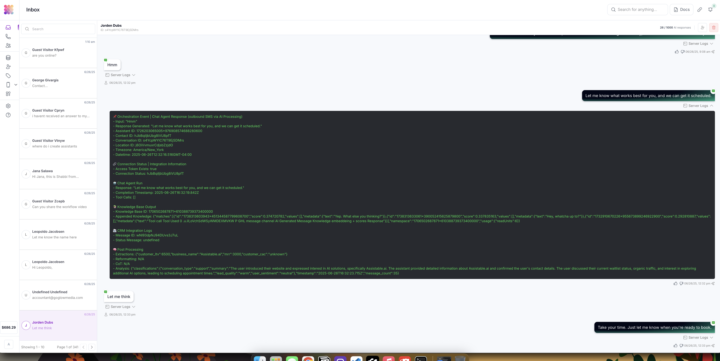Click the 'Let me think' incoming message bubble
The image size is (720, 361).
tap(118, 297)
